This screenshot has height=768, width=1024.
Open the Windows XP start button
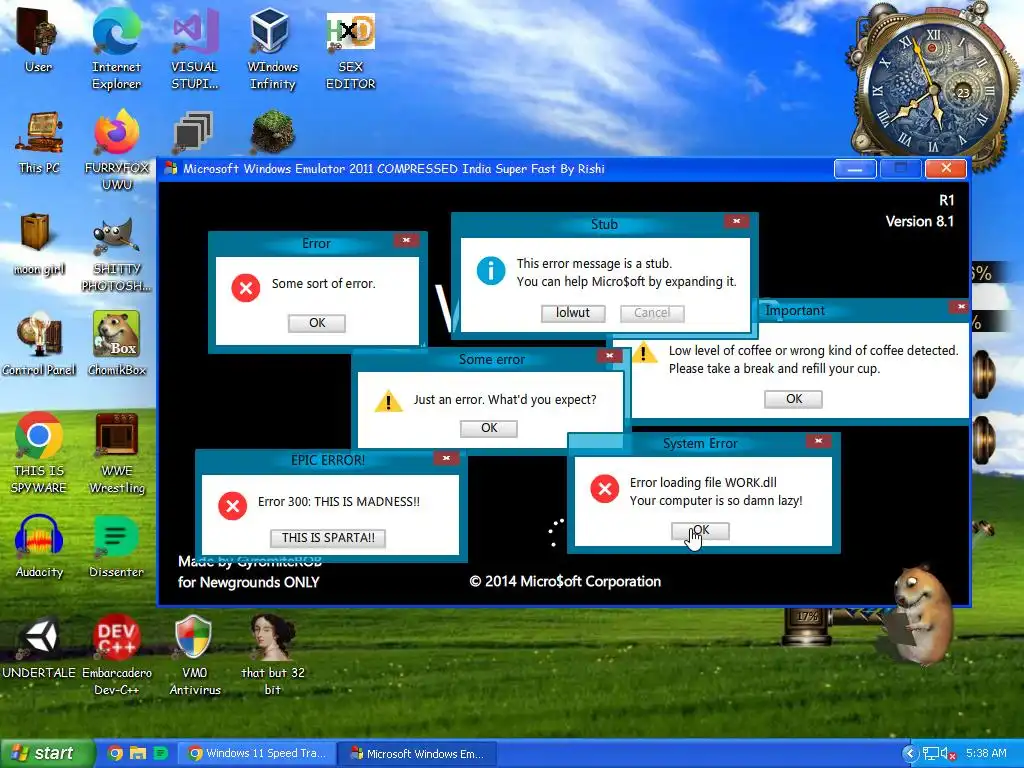[x=47, y=753]
